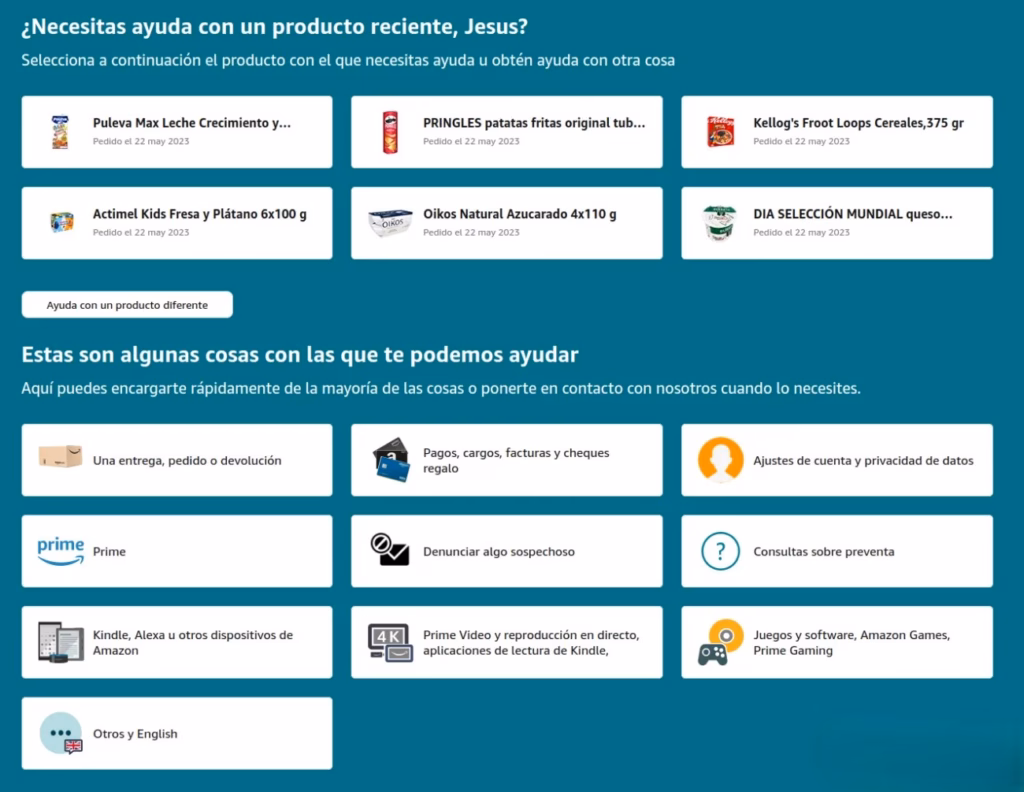Select the game controller icon
The image size is (1024, 792).
[x=720, y=642]
